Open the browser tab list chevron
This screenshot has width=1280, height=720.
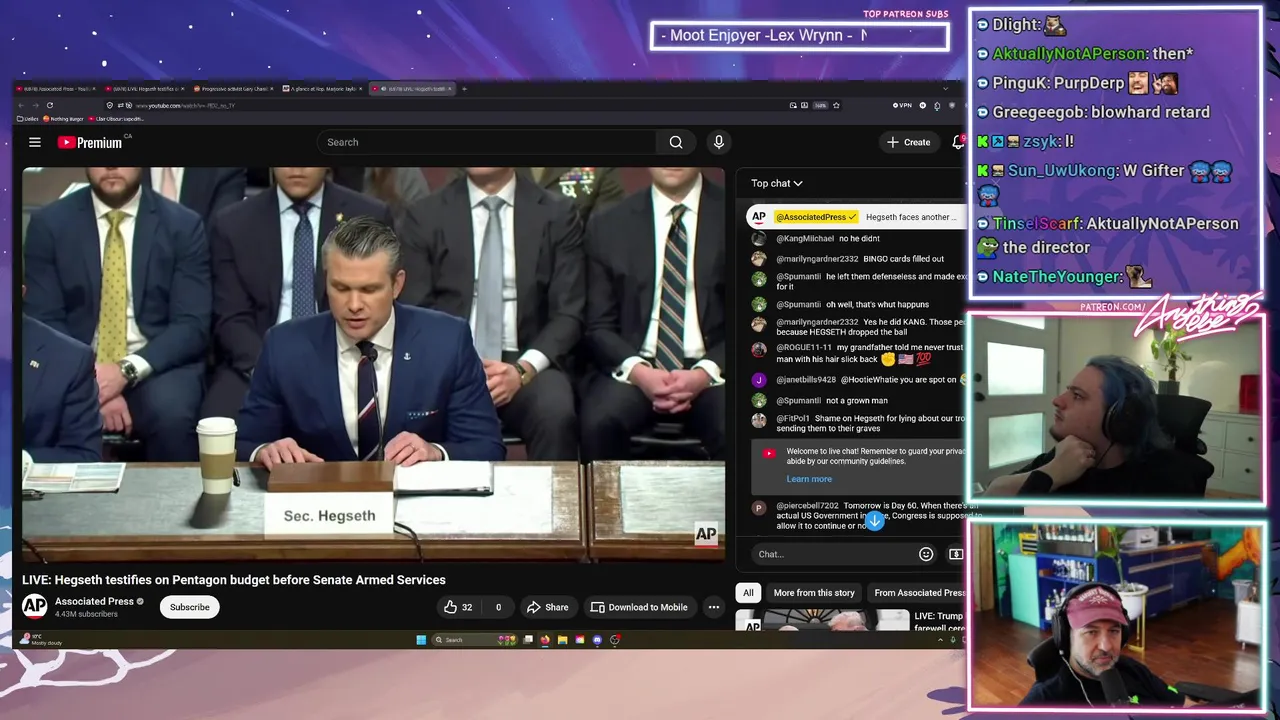[945, 89]
